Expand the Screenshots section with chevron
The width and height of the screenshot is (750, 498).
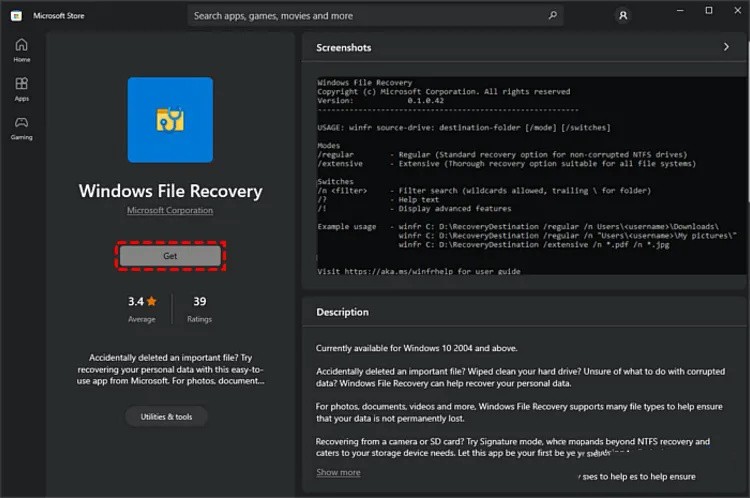coord(726,47)
